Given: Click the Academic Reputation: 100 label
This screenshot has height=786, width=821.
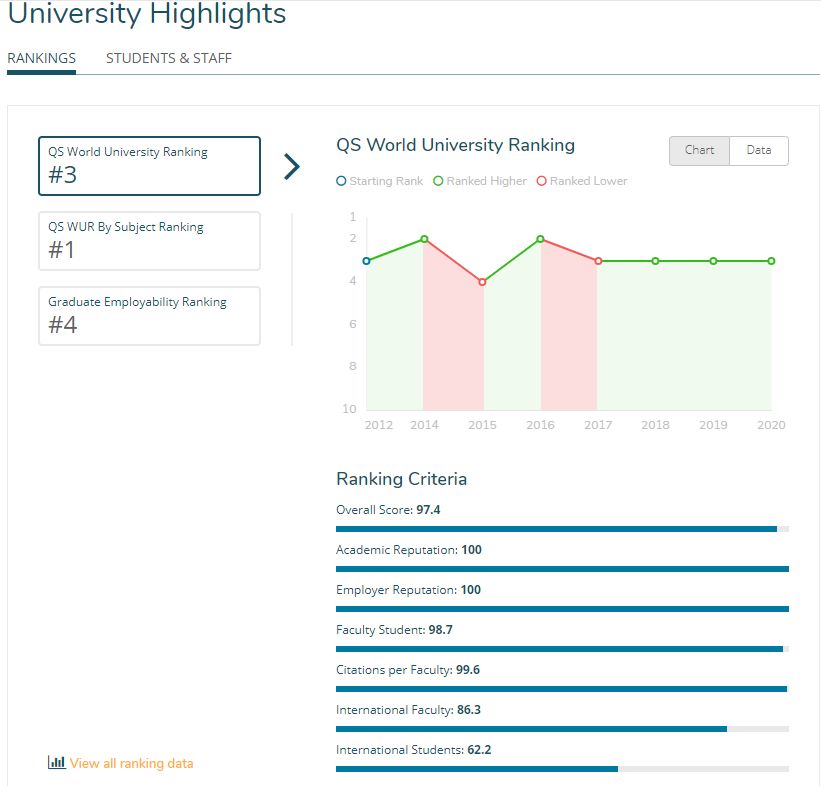Looking at the screenshot, I should (409, 550).
